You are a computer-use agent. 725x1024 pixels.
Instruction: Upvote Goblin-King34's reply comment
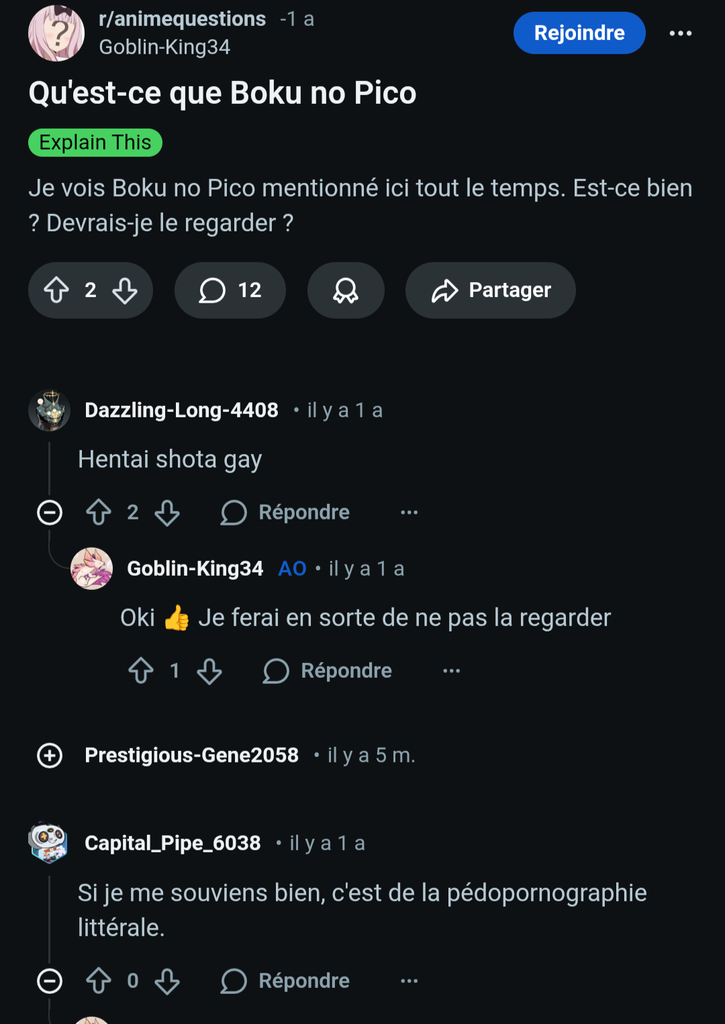point(140,671)
